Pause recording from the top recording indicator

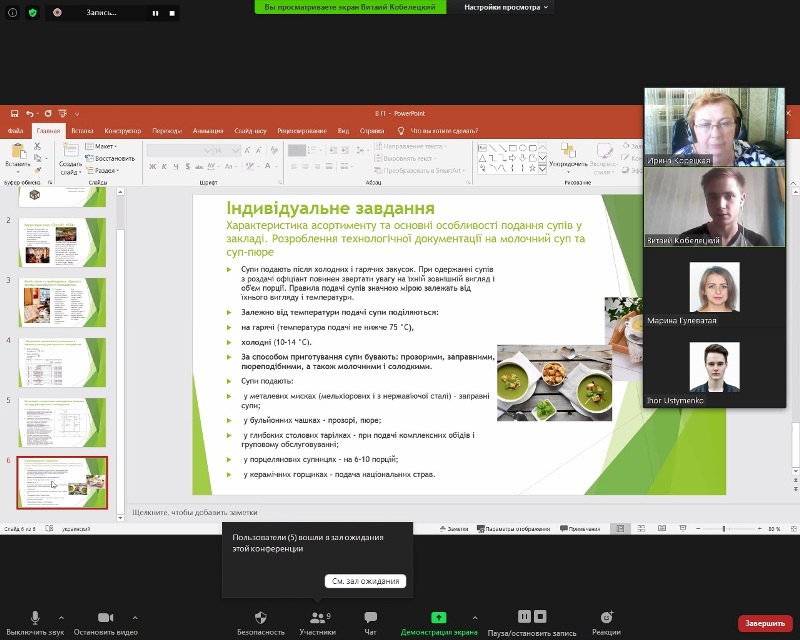point(156,13)
